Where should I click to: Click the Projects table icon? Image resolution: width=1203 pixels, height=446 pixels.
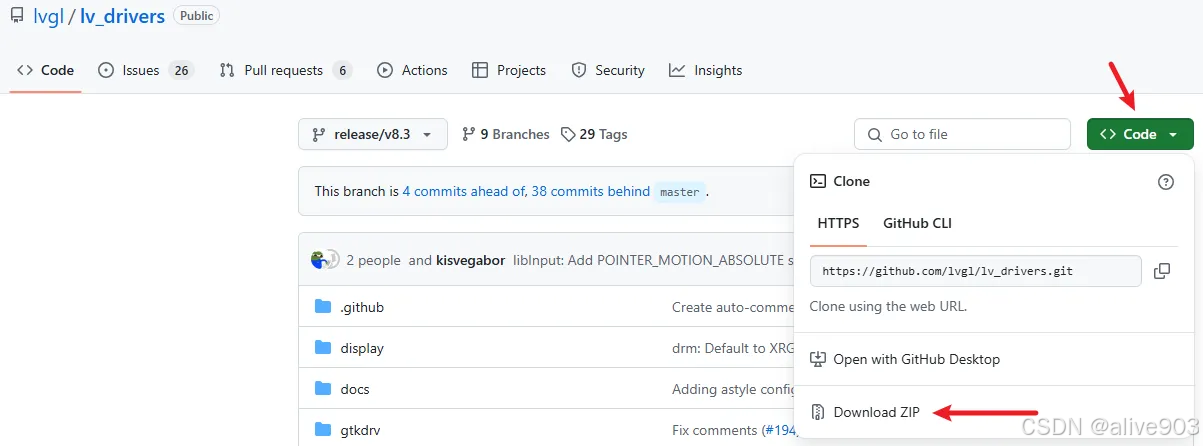tap(480, 70)
